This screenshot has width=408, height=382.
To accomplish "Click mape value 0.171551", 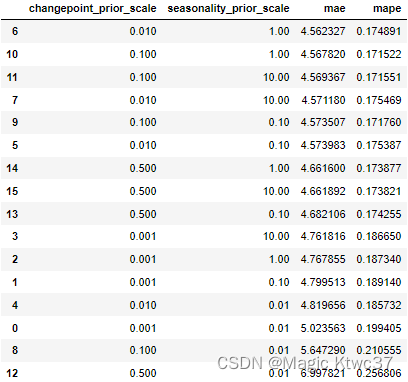I will 379,77.
